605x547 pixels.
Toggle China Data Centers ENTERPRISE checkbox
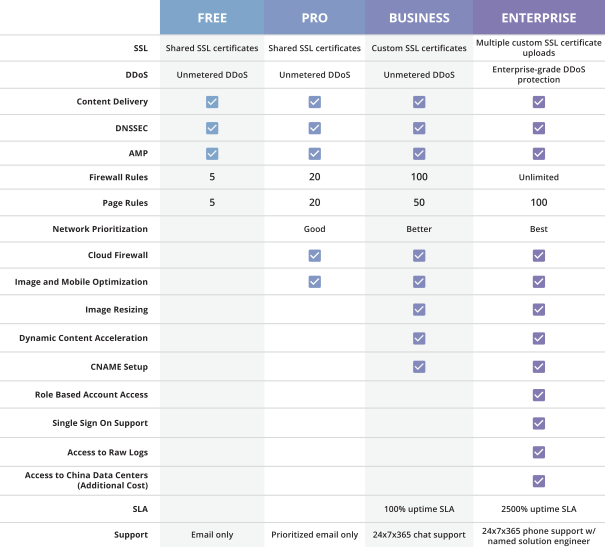pos(538,480)
